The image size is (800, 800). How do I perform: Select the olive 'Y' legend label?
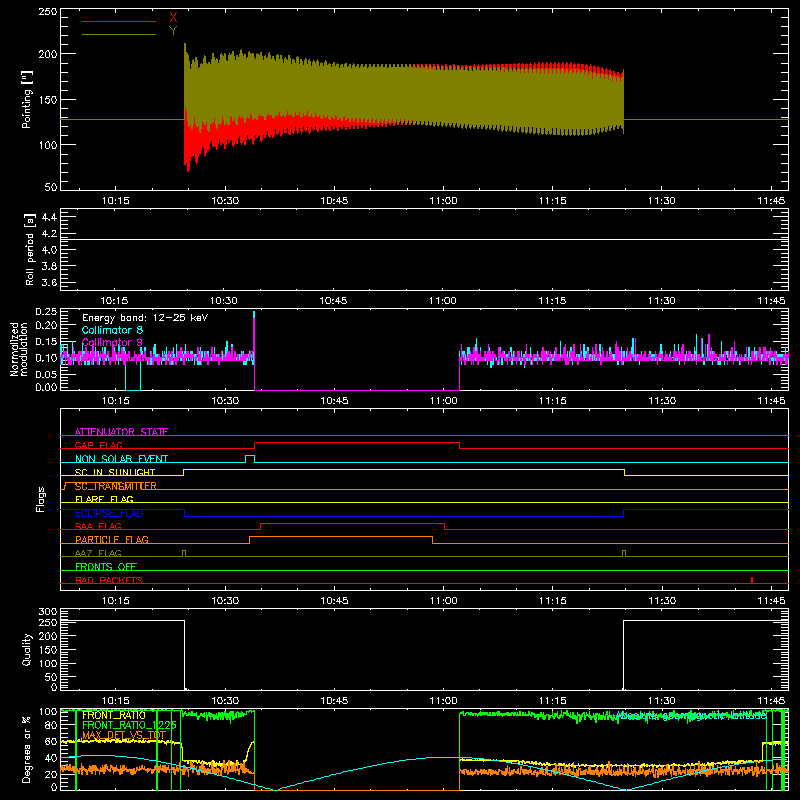(173, 31)
